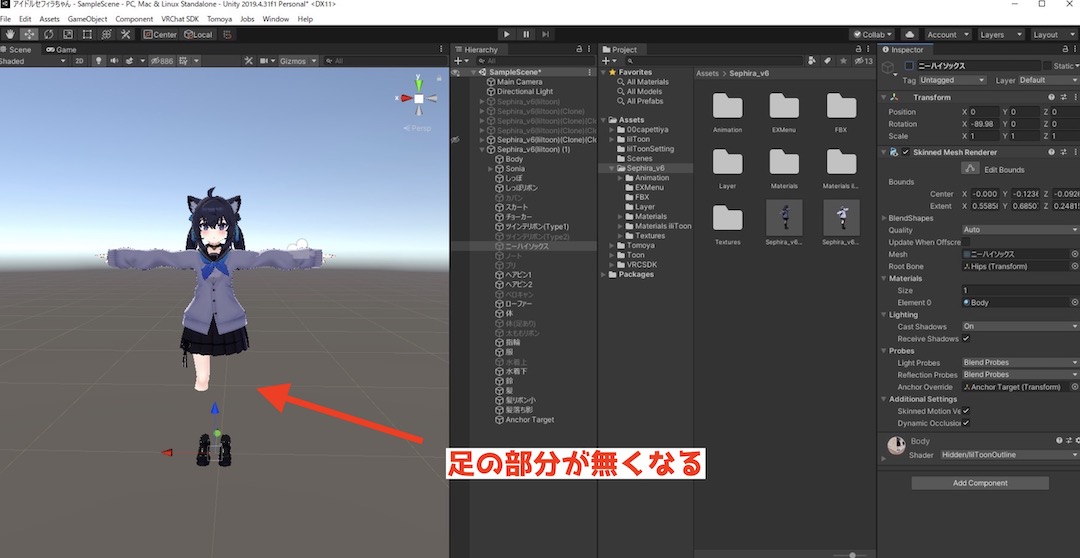This screenshot has height=558, width=1080.
Task: Open Window menu
Action: [276, 19]
